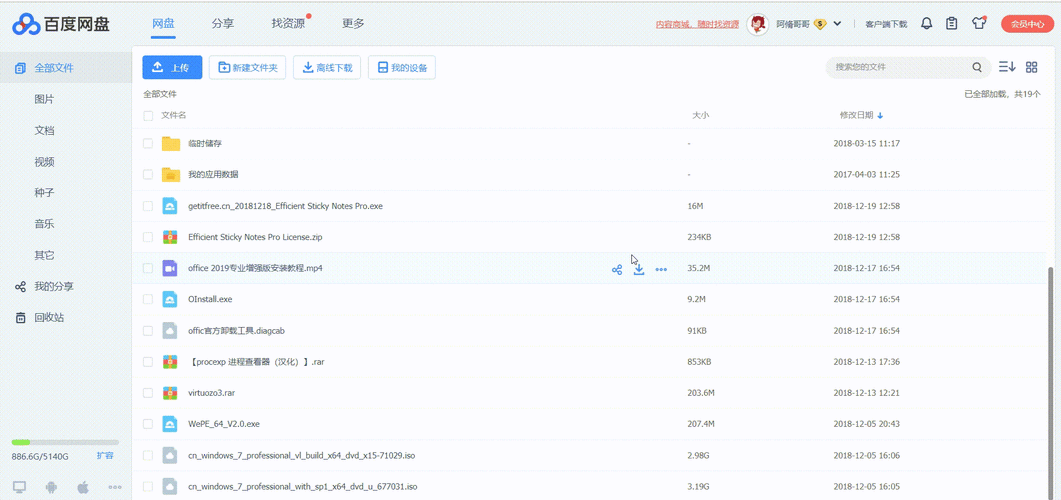This screenshot has height=500, width=1061.
Task: Click the zip icon of Efficient Sticky Notes License
Action: pyautogui.click(x=170, y=237)
